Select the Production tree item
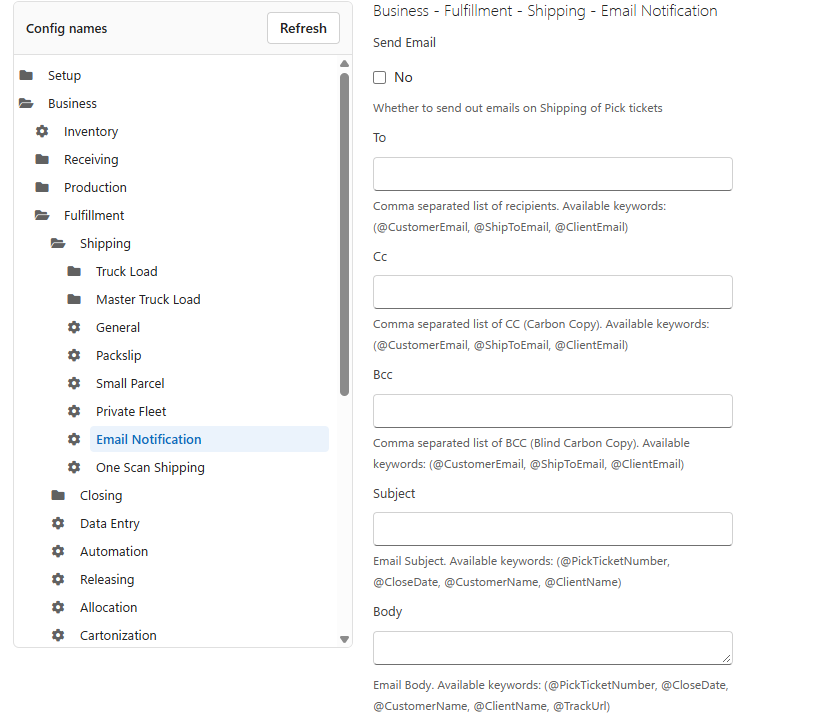The image size is (833, 715). [95, 188]
